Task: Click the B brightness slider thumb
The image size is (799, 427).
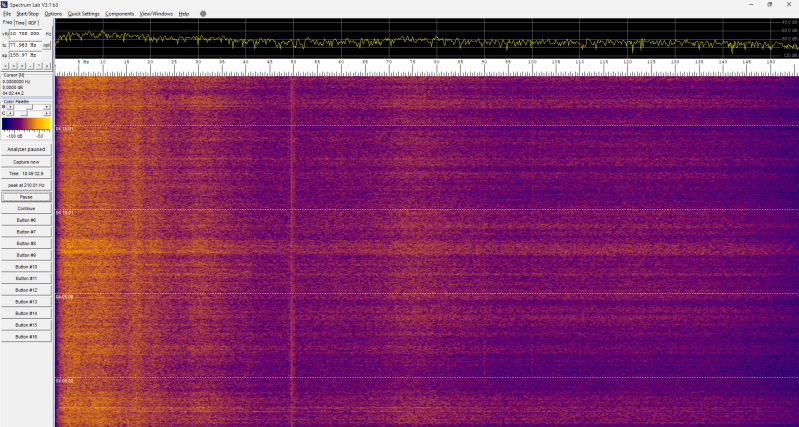Action: click(x=30, y=107)
